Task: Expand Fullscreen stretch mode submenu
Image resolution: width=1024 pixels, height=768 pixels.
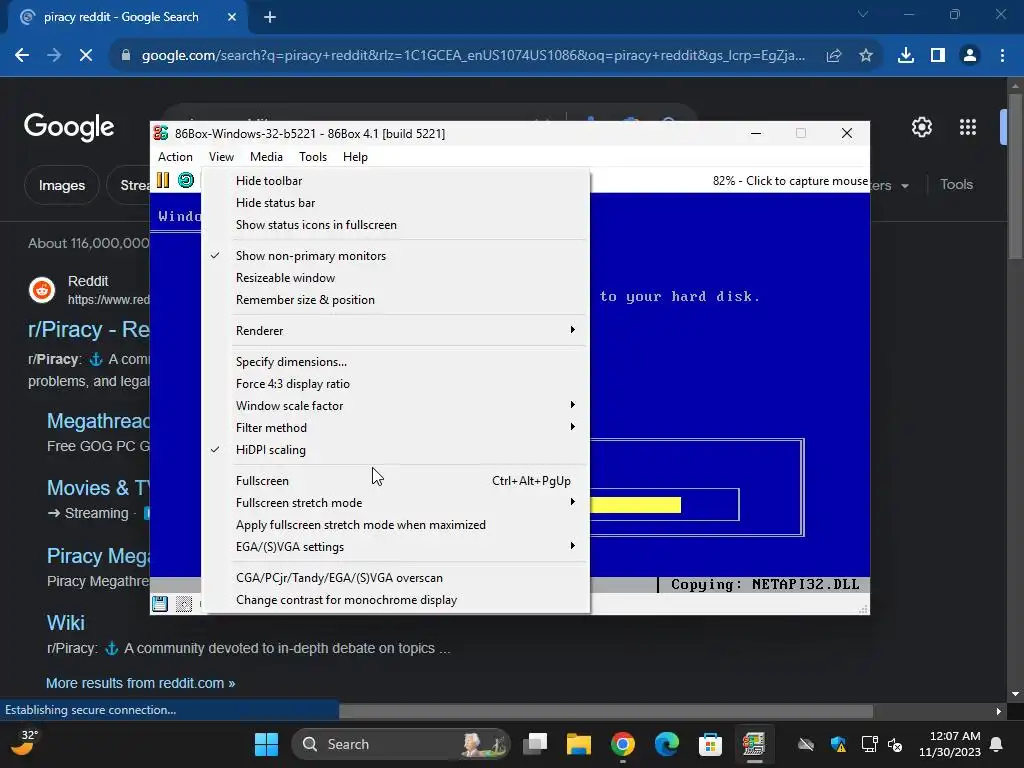Action: coord(396,503)
